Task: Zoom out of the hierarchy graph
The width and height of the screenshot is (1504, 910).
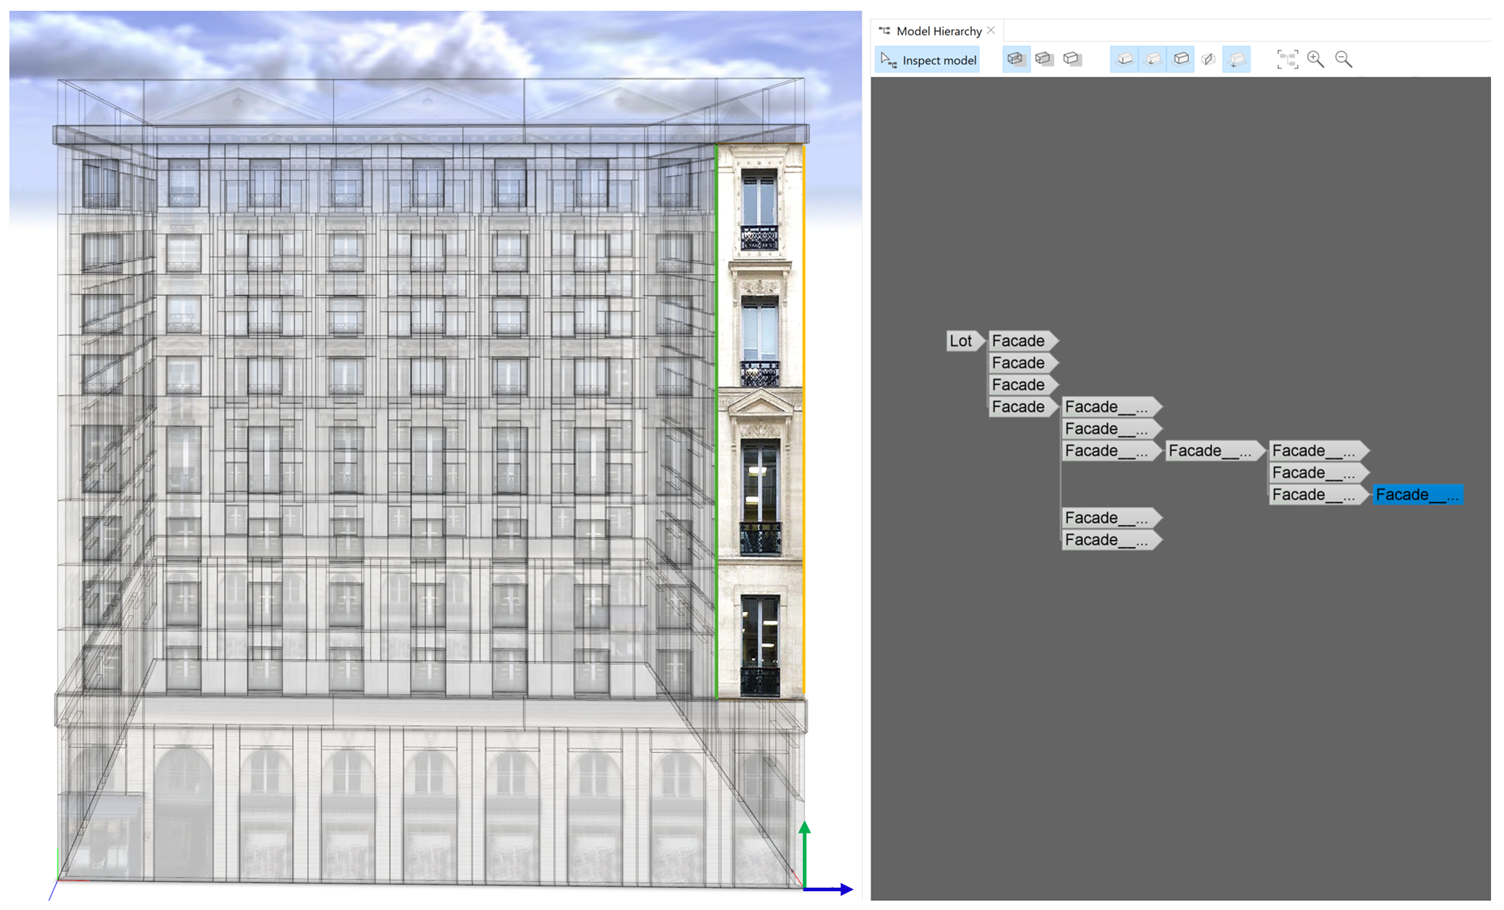Action: [x=1344, y=59]
